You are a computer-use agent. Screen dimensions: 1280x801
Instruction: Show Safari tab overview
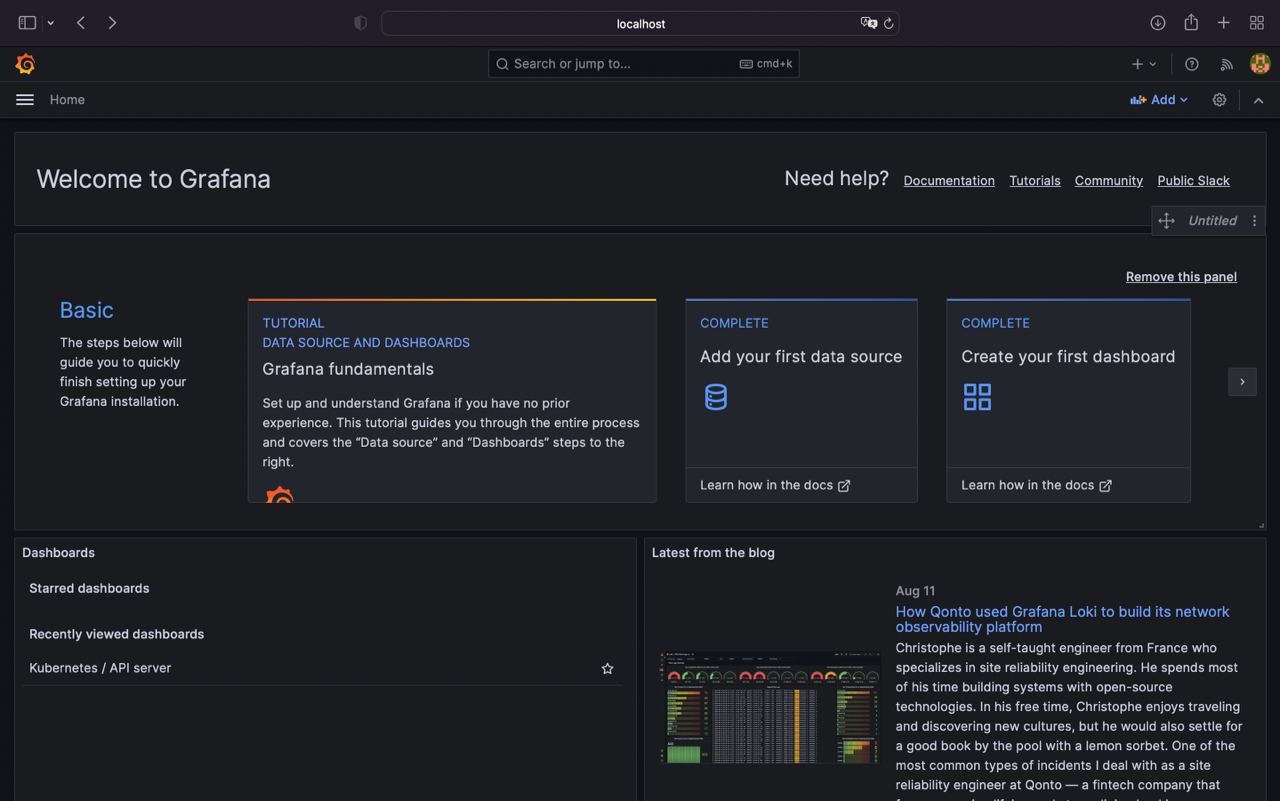click(1257, 23)
